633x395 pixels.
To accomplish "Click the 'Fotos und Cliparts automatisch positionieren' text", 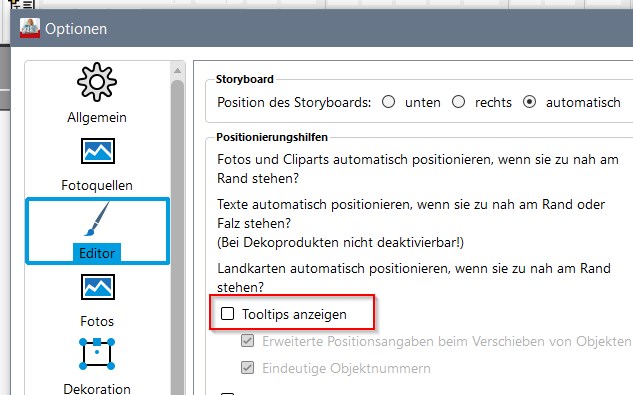I will click(417, 169).
